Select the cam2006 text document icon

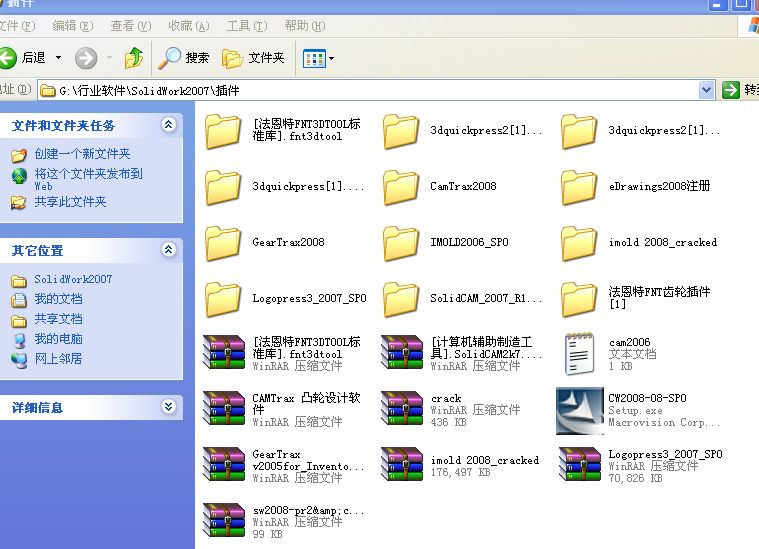579,354
